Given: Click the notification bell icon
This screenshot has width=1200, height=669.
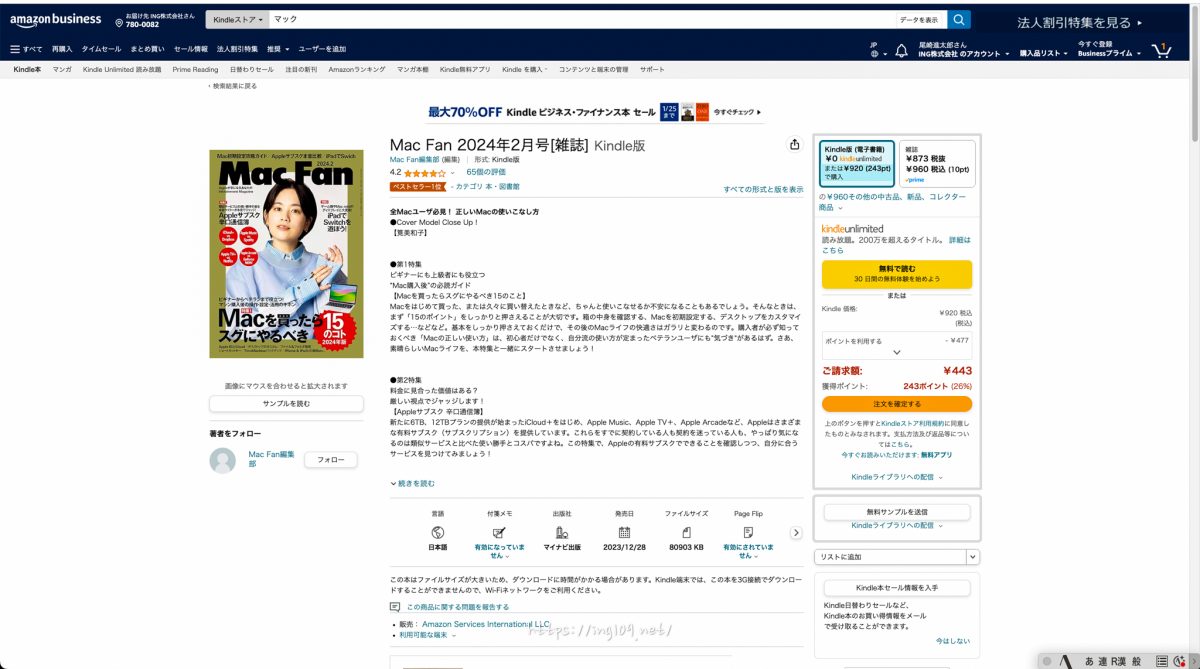Looking at the screenshot, I should tap(901, 50).
